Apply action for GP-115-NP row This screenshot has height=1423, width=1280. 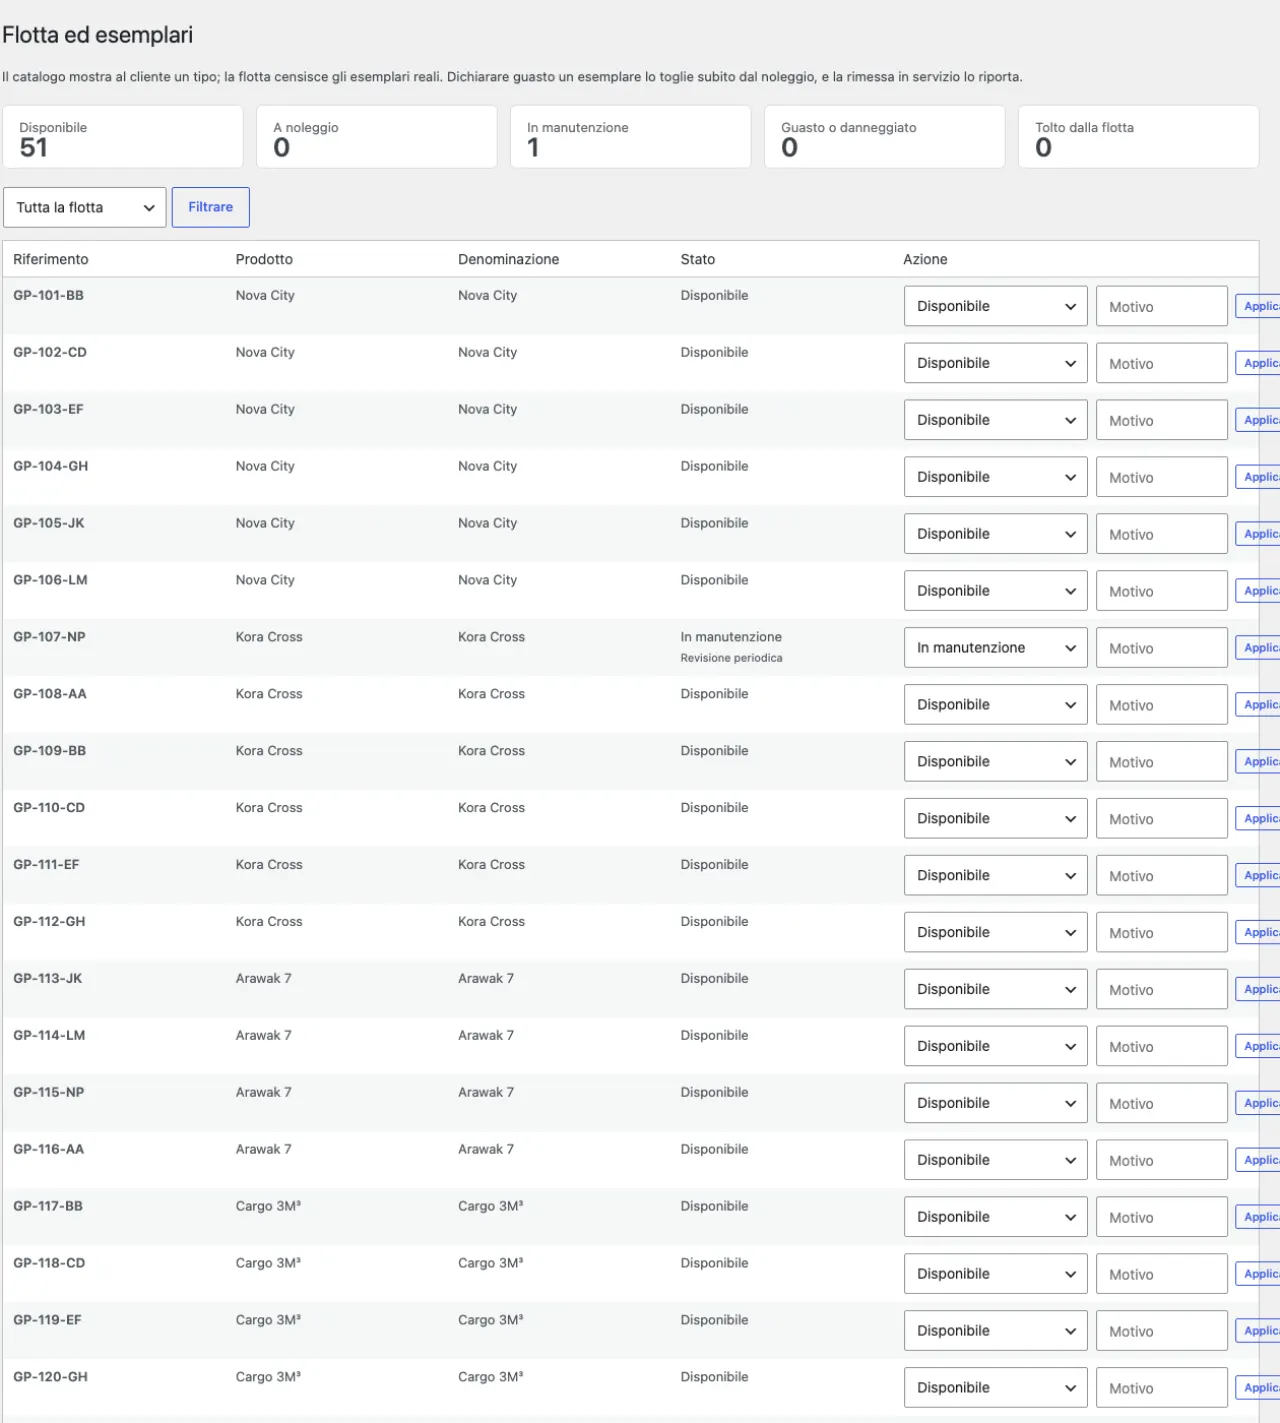[x=1258, y=1103]
